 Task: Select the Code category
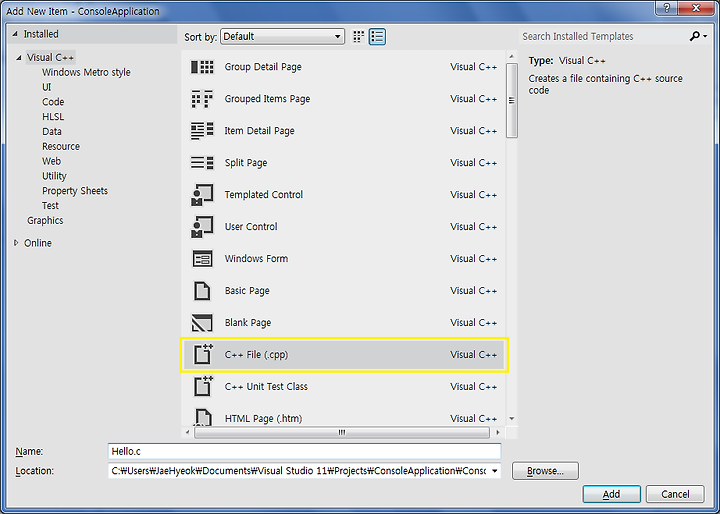(x=53, y=102)
